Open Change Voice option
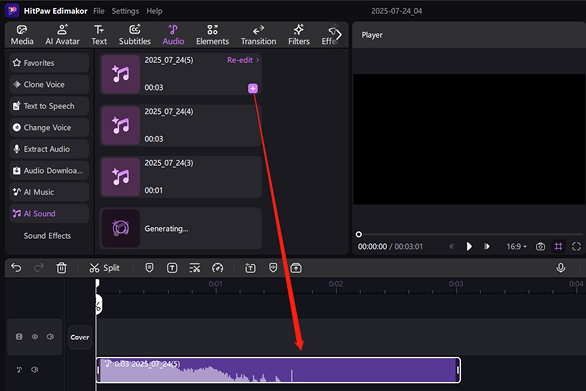 49,127
